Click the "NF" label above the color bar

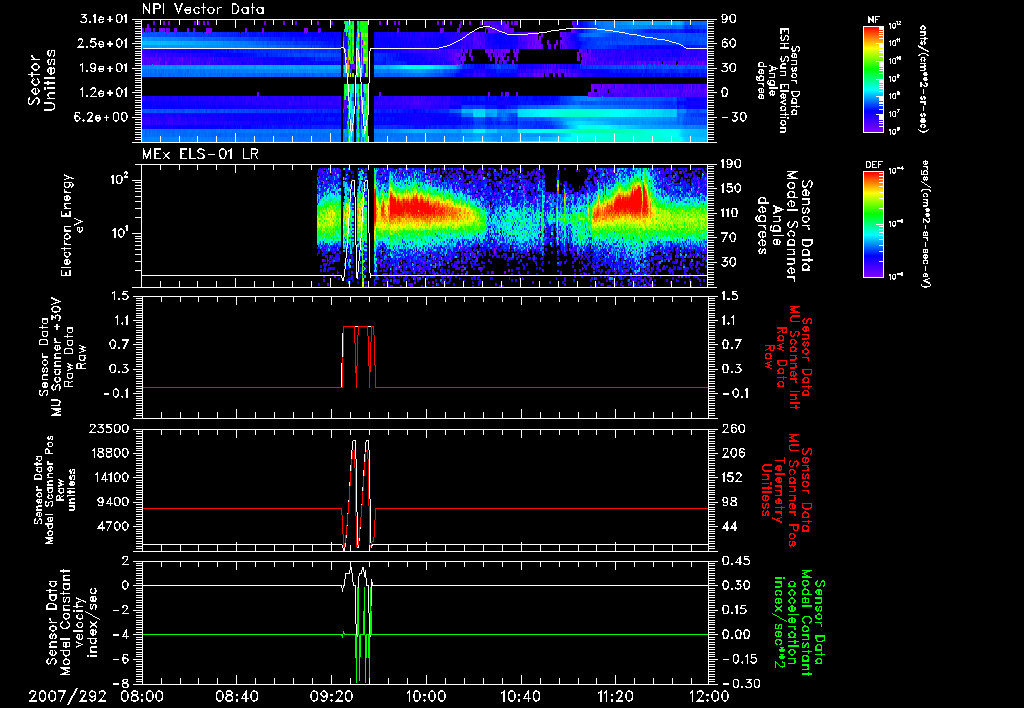[873, 20]
